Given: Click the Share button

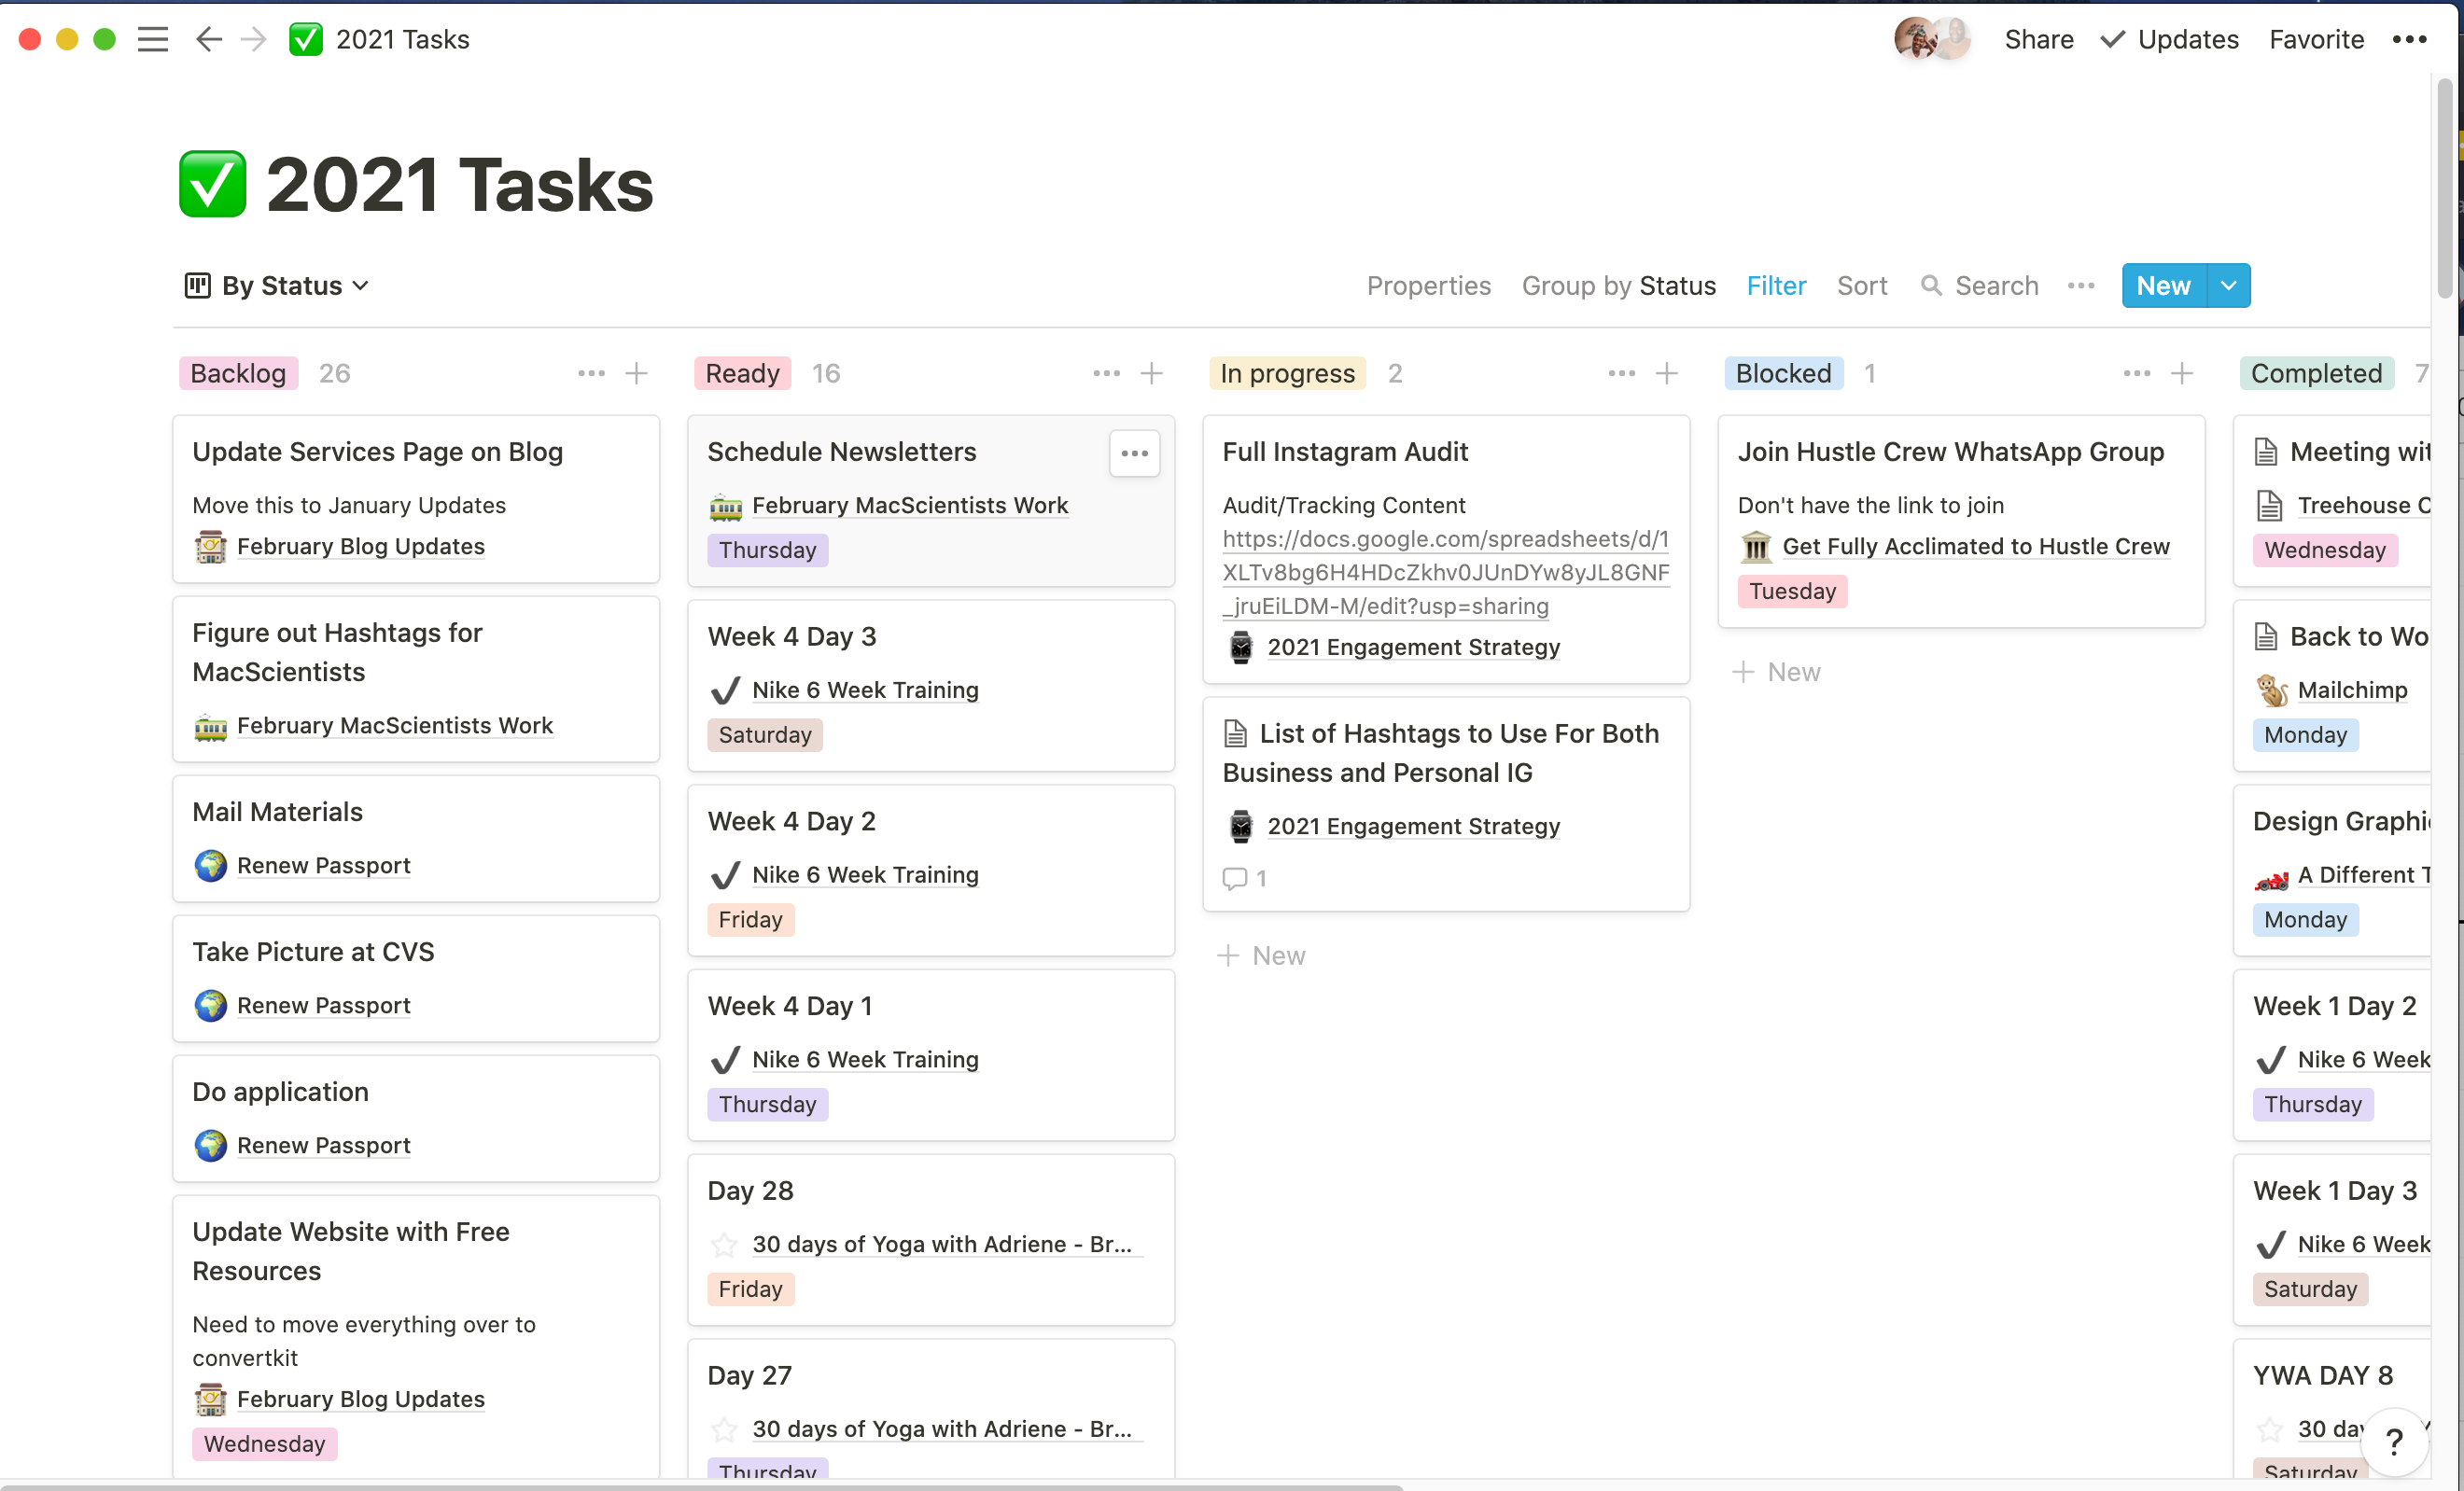Looking at the screenshot, I should [x=2038, y=39].
